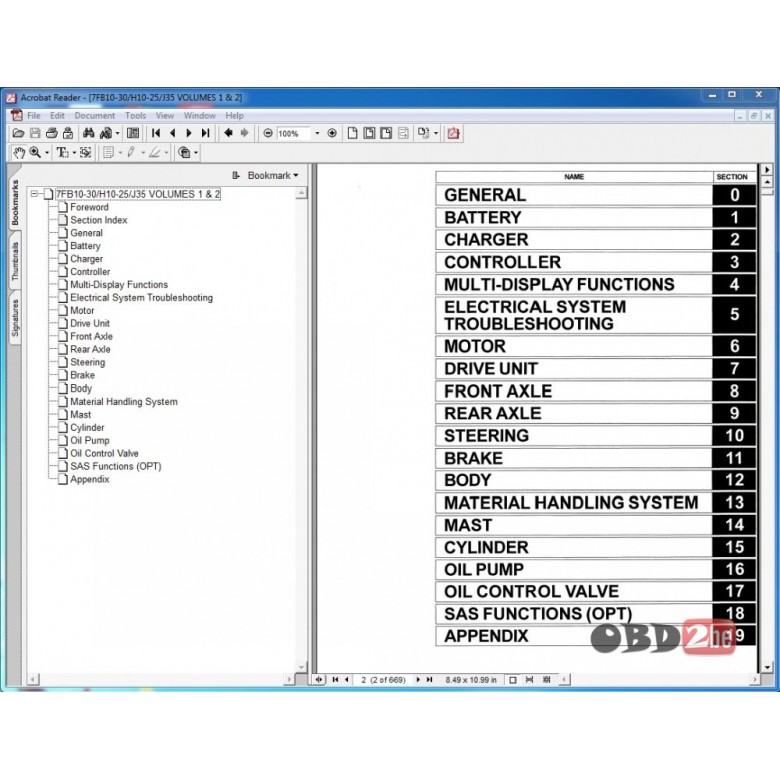Click the red Adobe icon in toolbar
The width and height of the screenshot is (780, 780).
point(453,133)
